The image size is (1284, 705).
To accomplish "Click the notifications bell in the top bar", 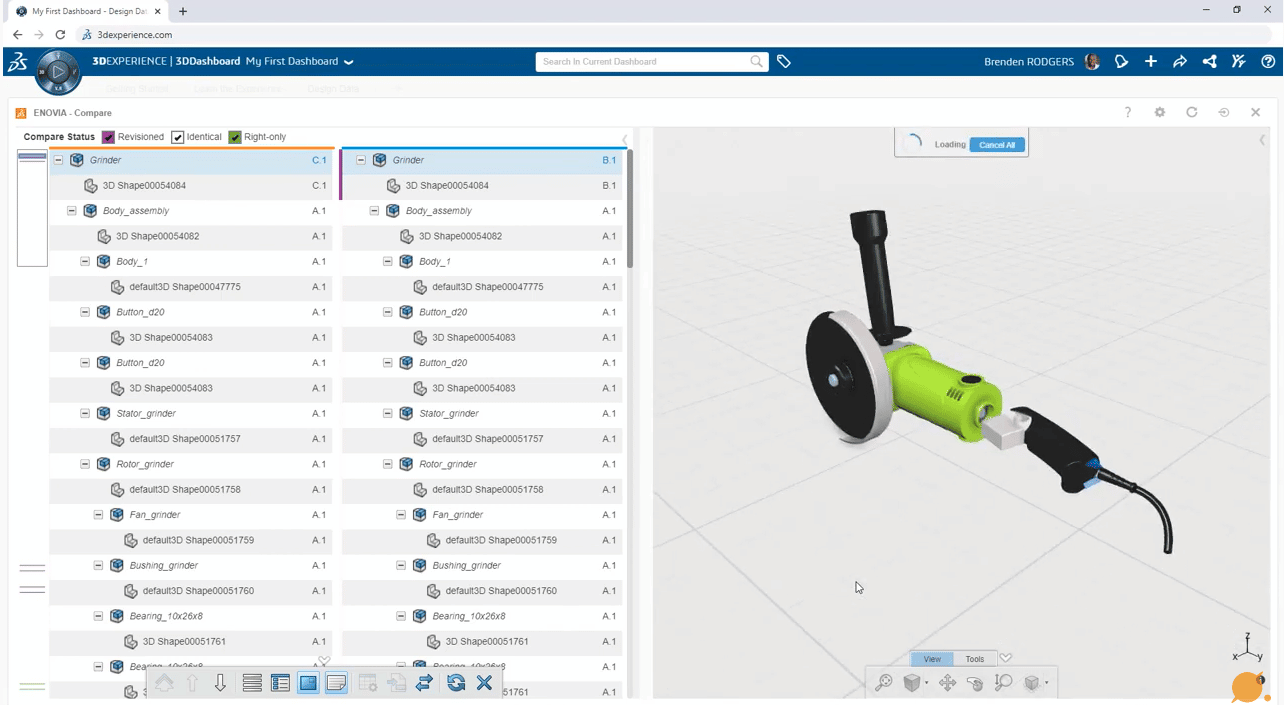I will [x=1121, y=61].
